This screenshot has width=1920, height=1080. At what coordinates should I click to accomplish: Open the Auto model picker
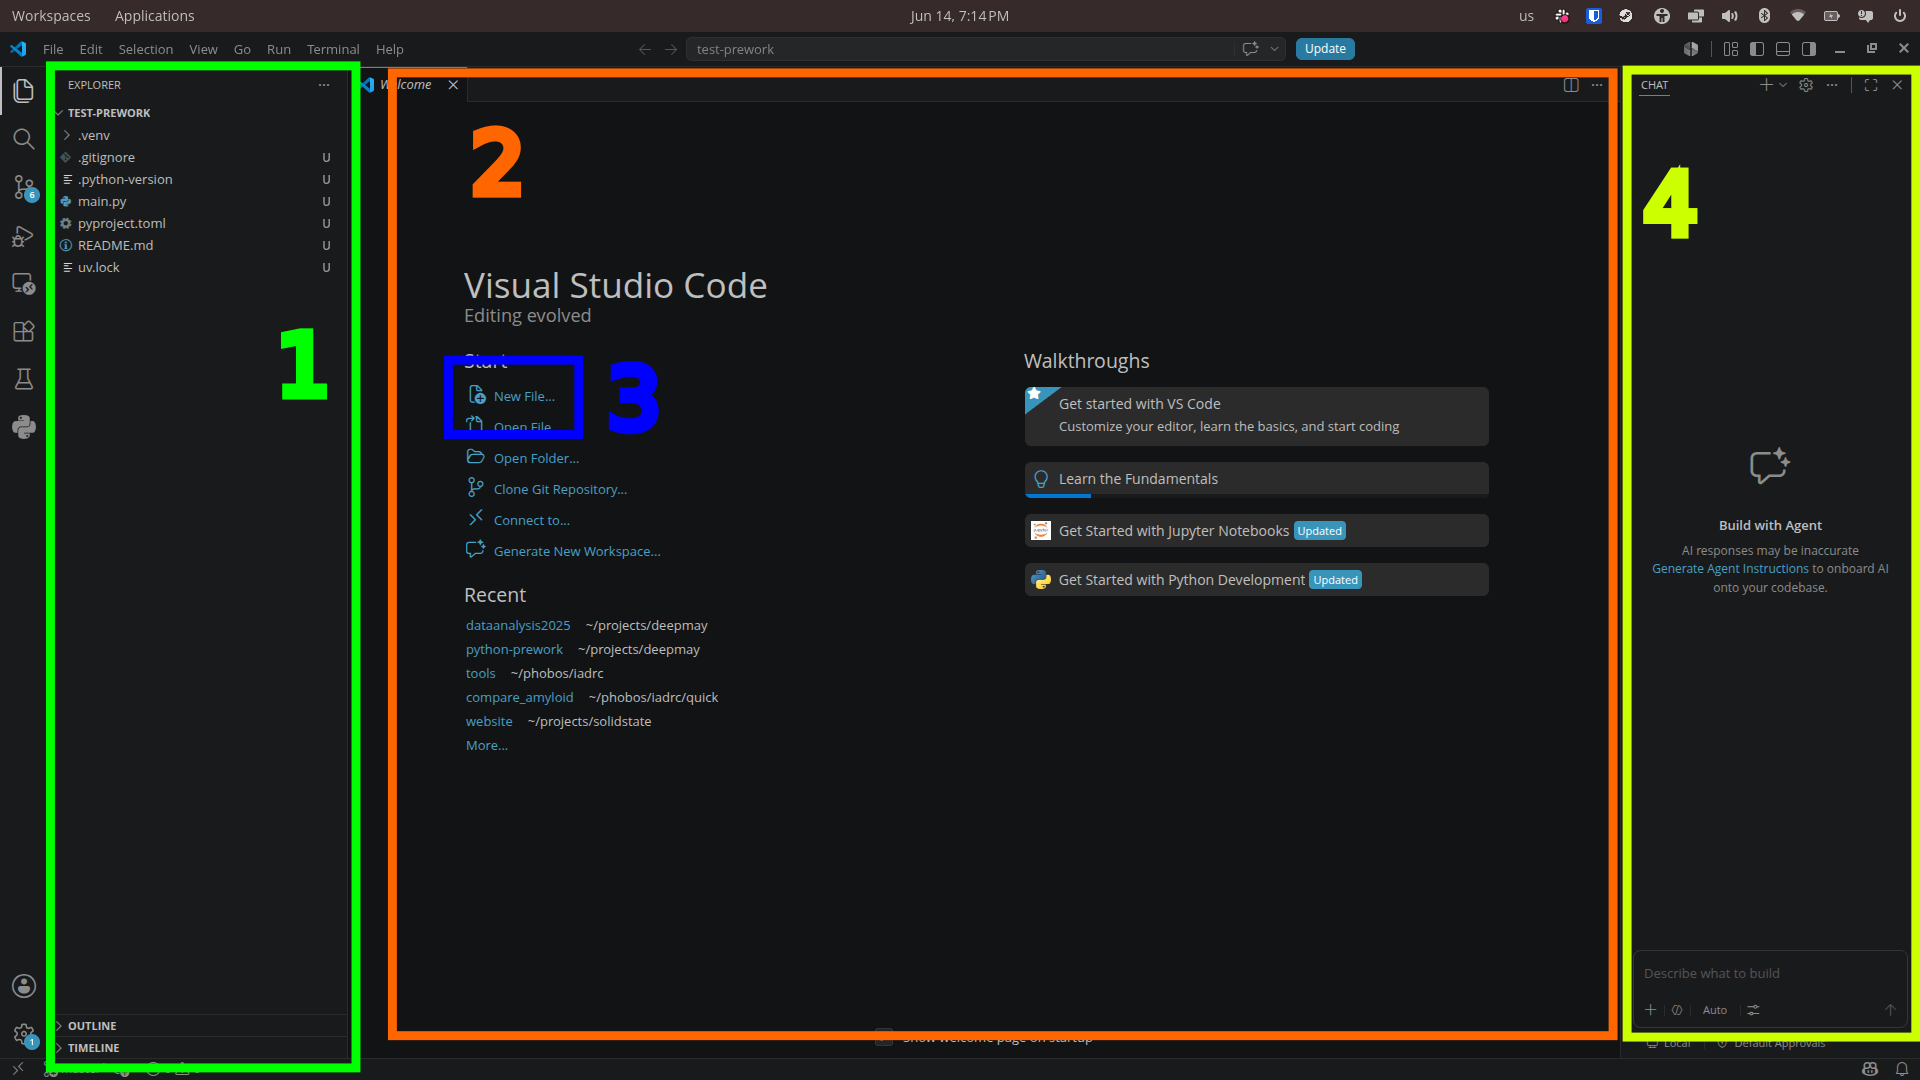click(1714, 1010)
